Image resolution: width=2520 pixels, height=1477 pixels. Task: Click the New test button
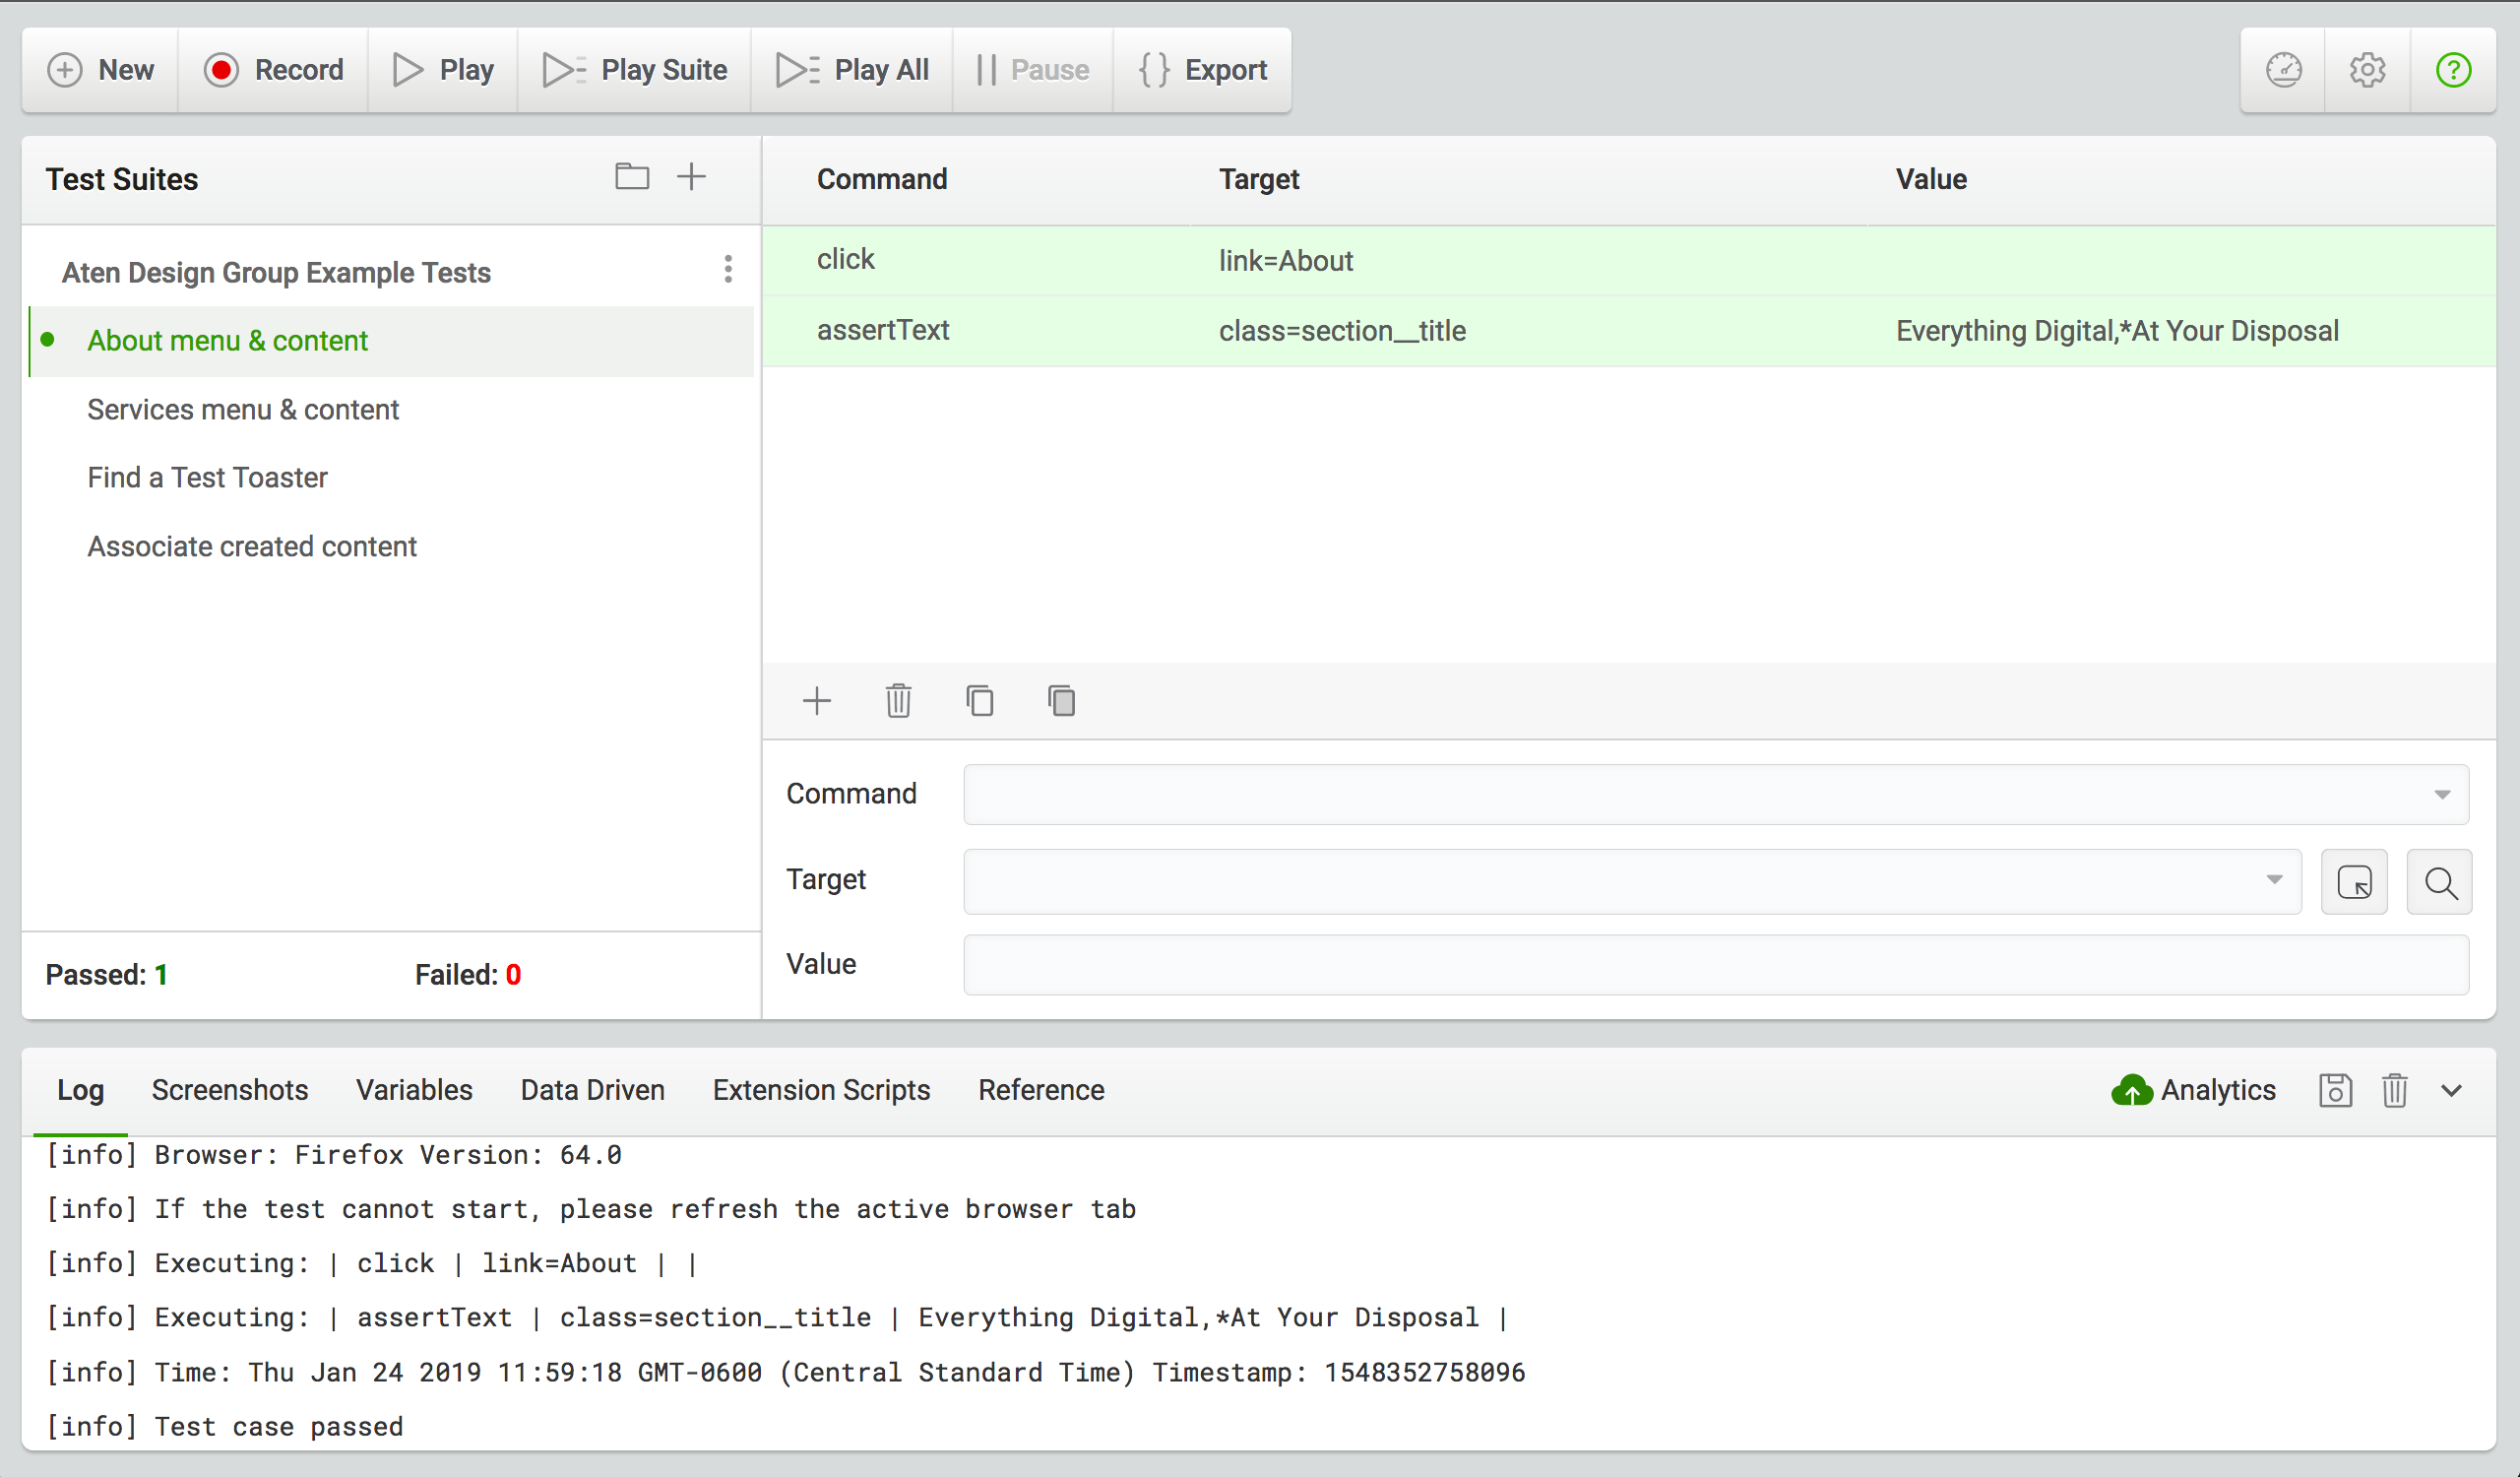(x=100, y=70)
